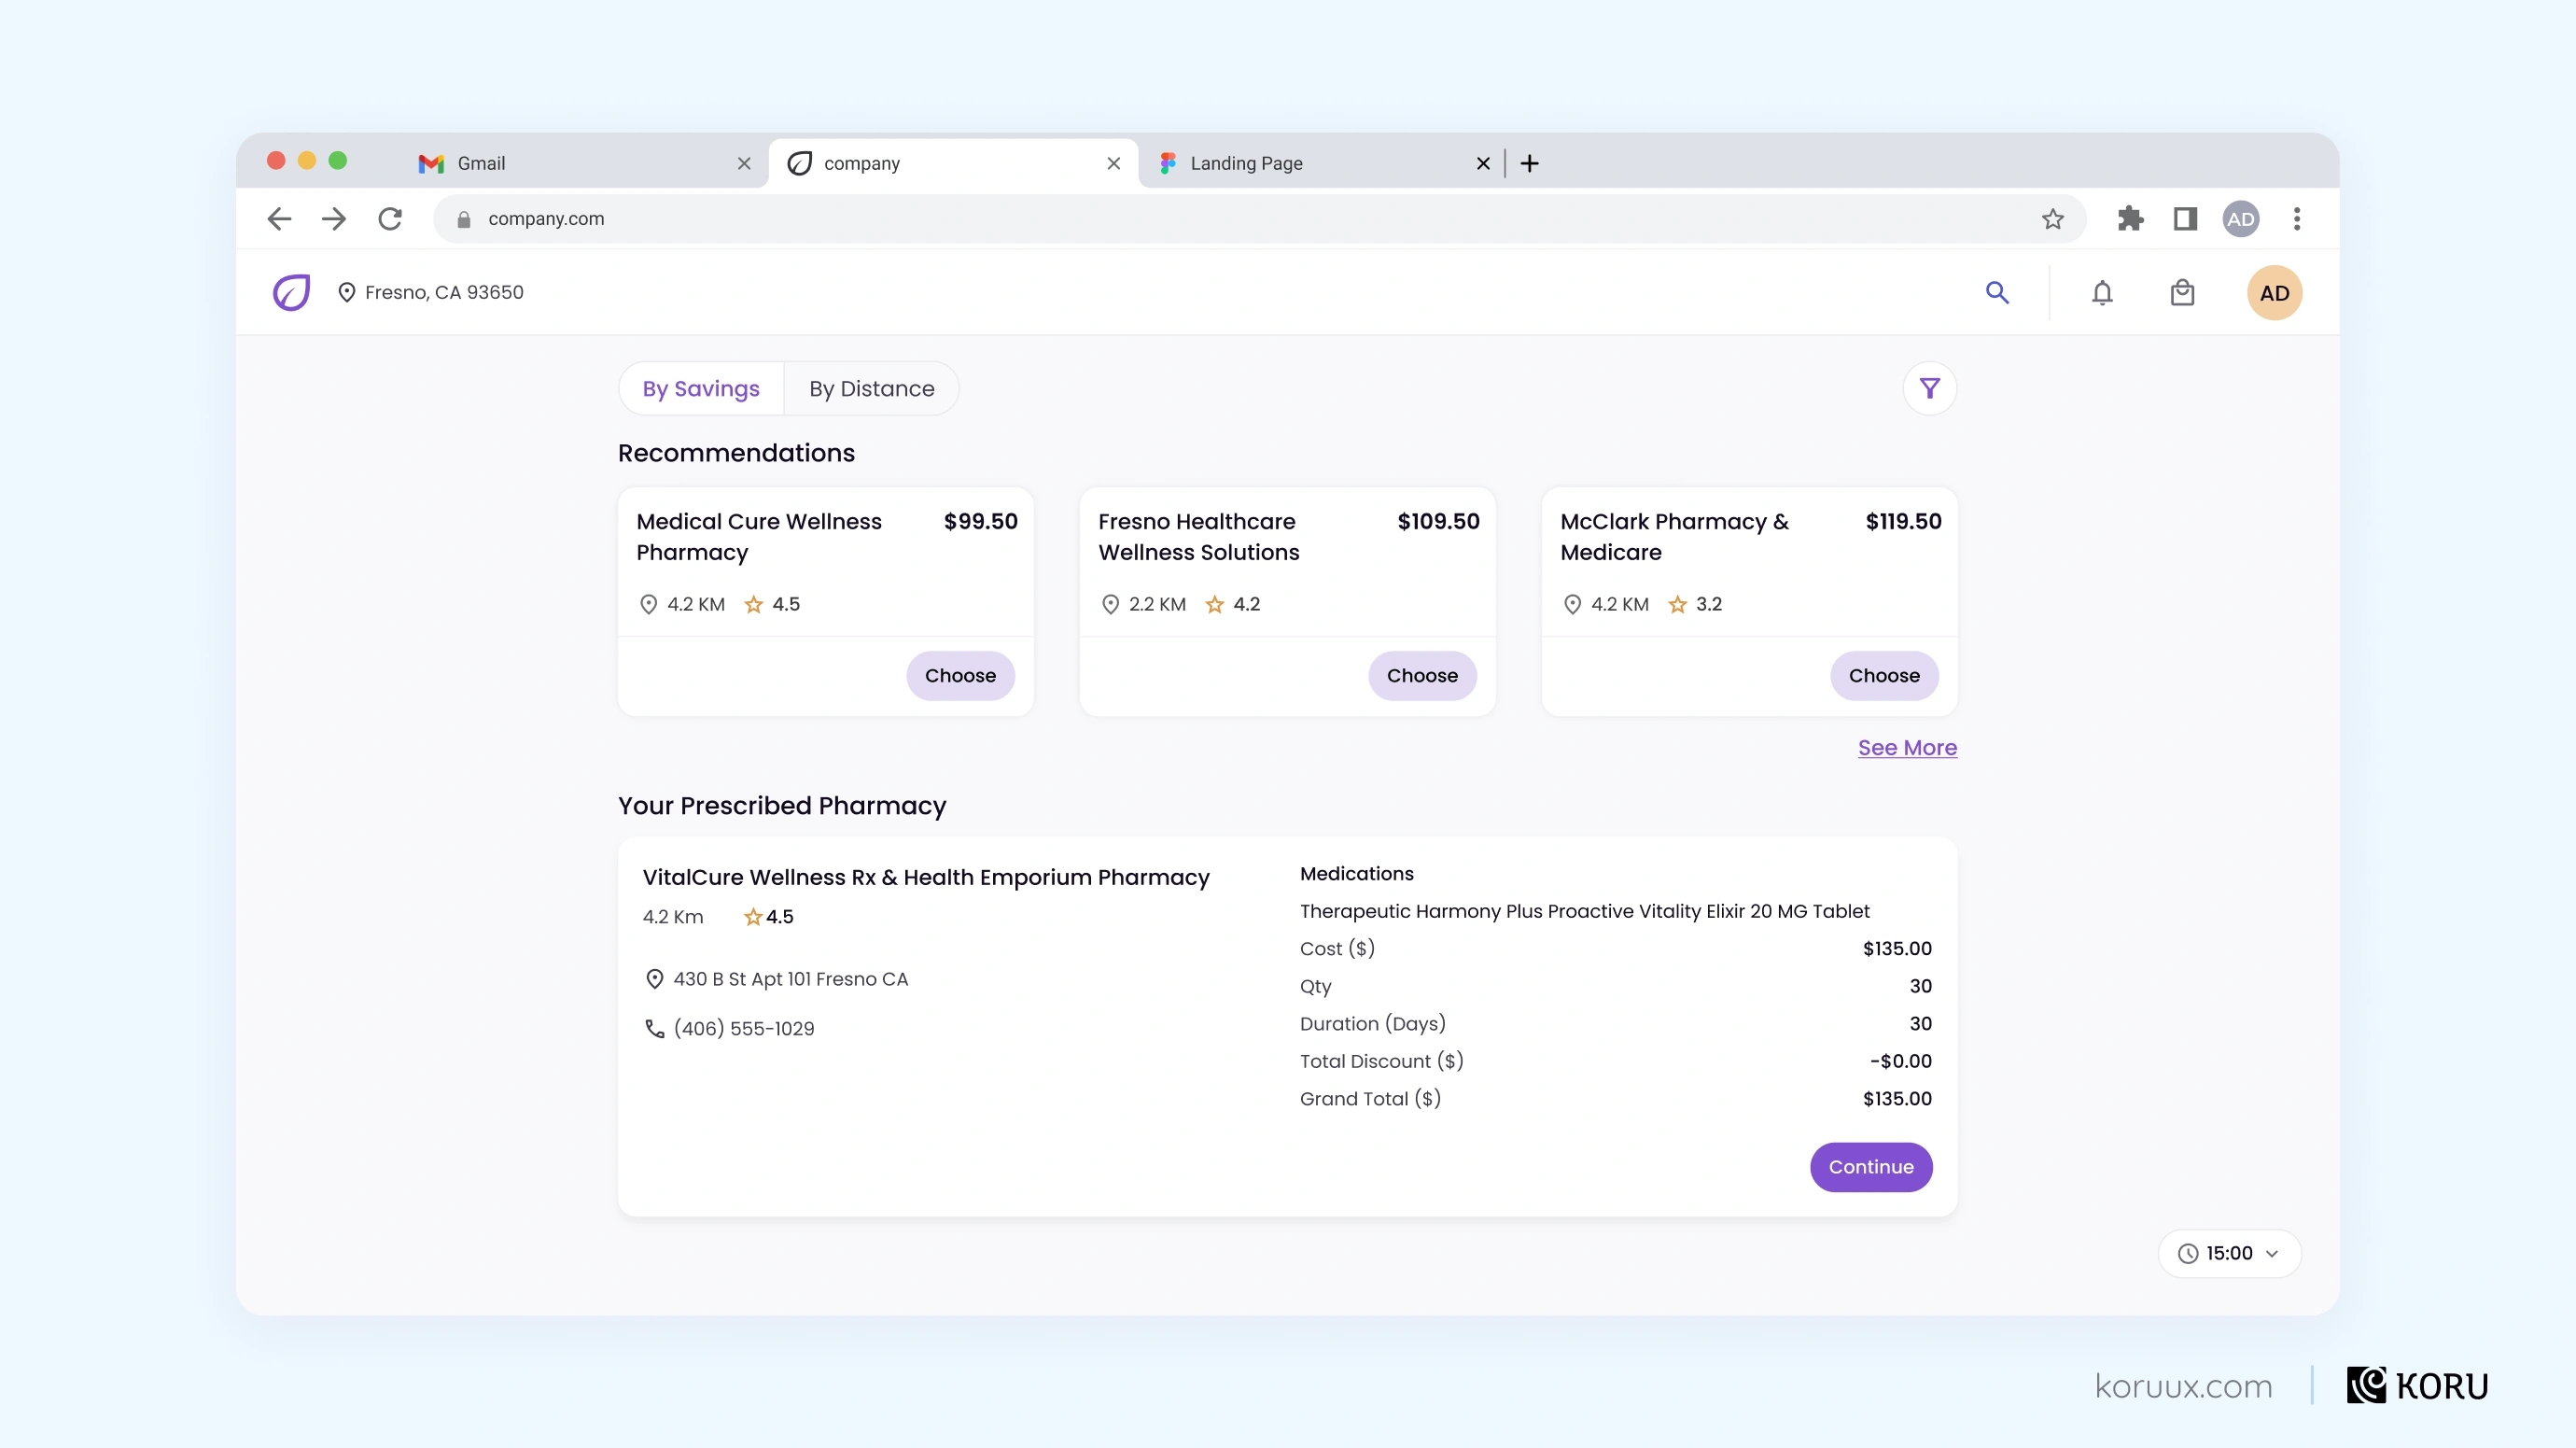Image resolution: width=2576 pixels, height=1448 pixels.
Task: Expand the 15:00 timer dropdown
Action: pyautogui.click(x=2229, y=1253)
